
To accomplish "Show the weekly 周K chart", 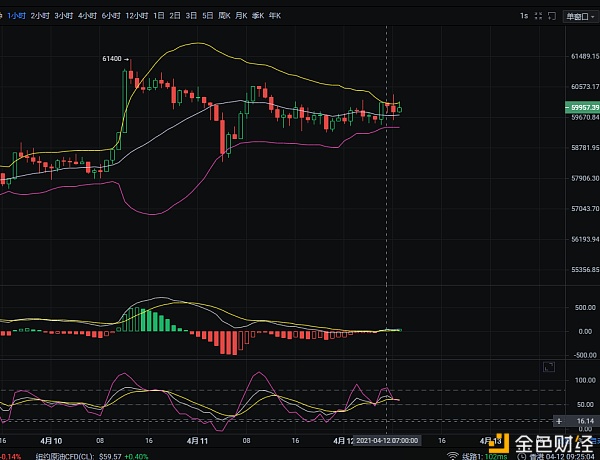I will 224,16.
